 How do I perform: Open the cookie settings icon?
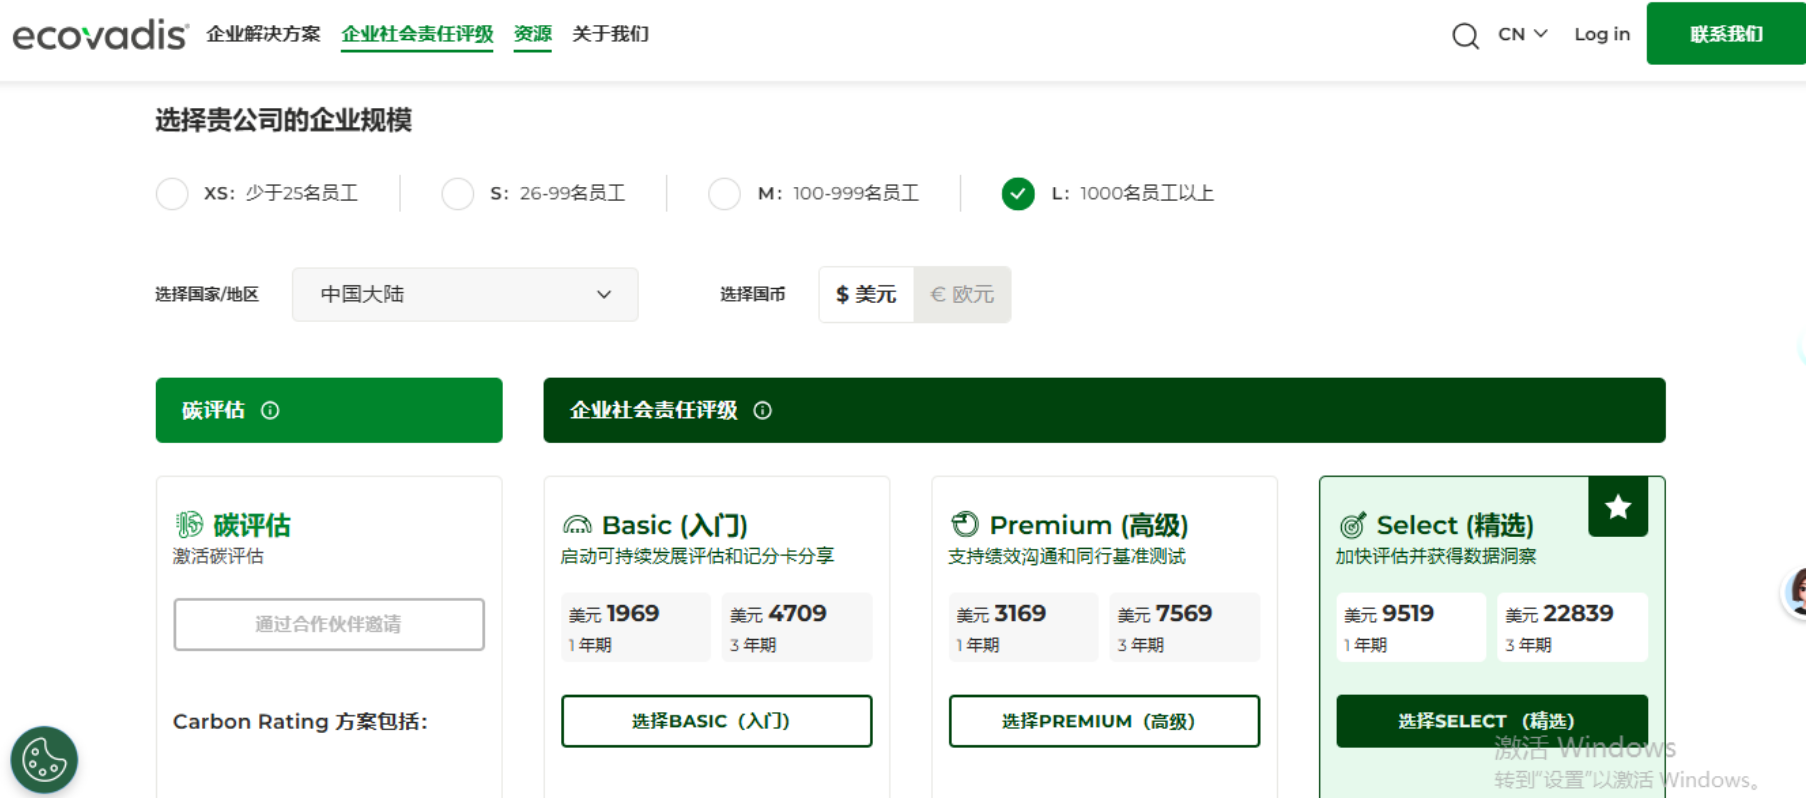click(44, 760)
